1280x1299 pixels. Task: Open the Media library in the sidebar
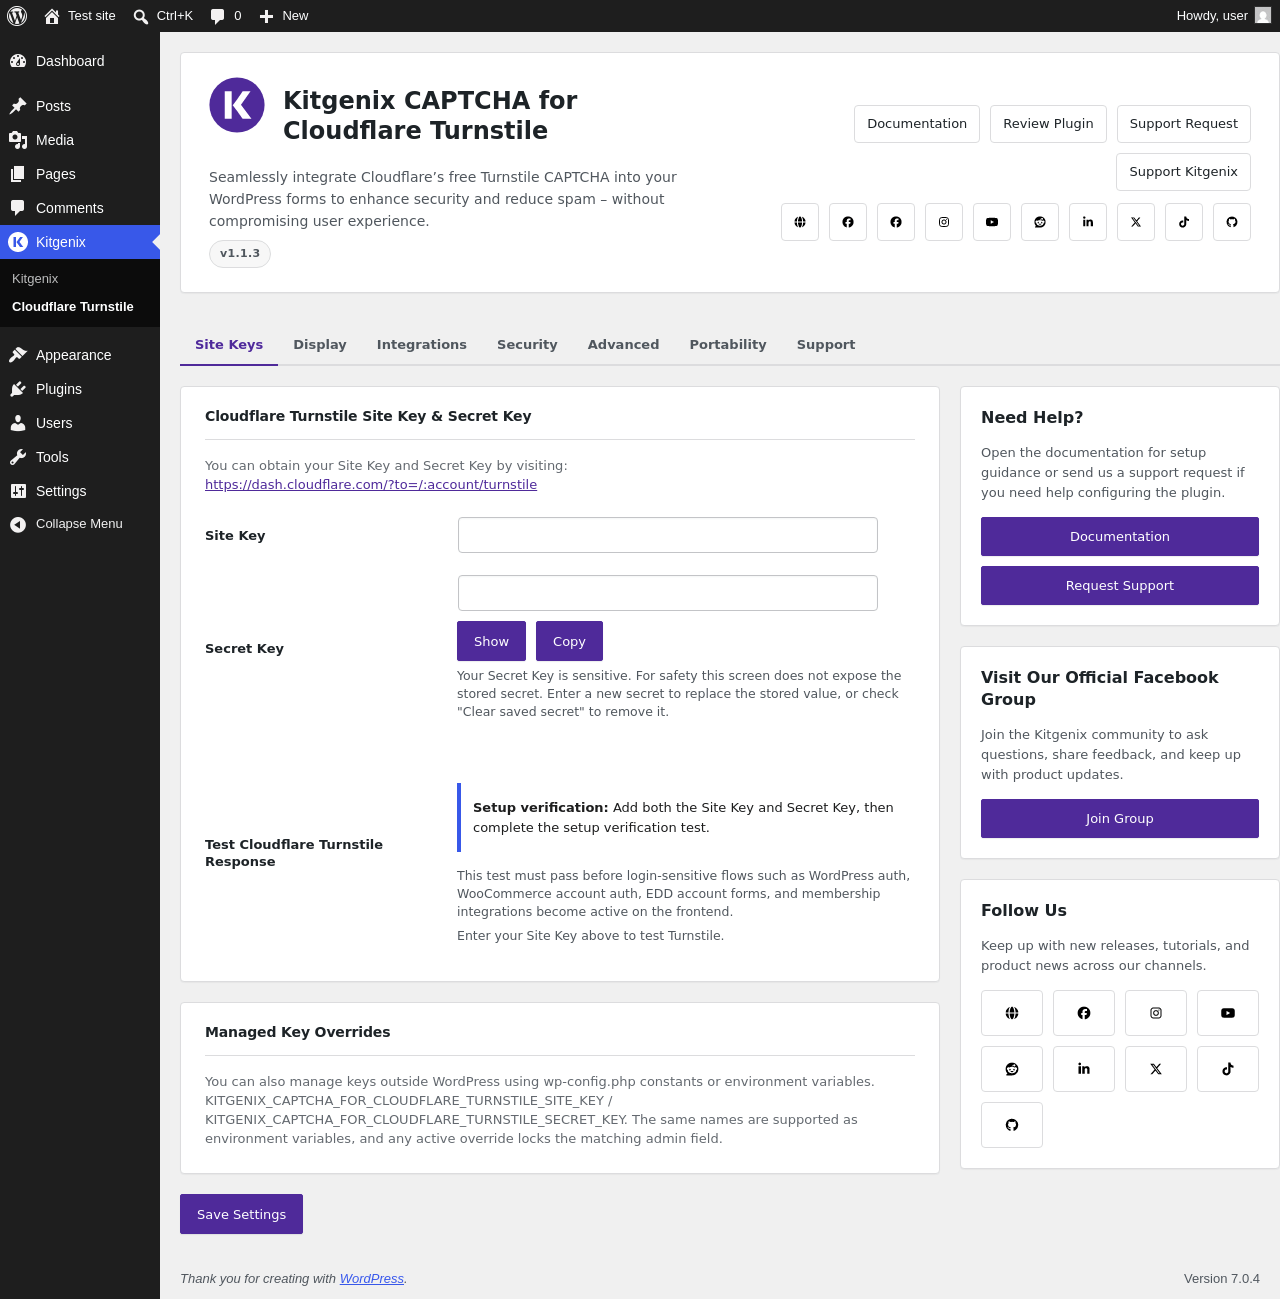pos(80,140)
